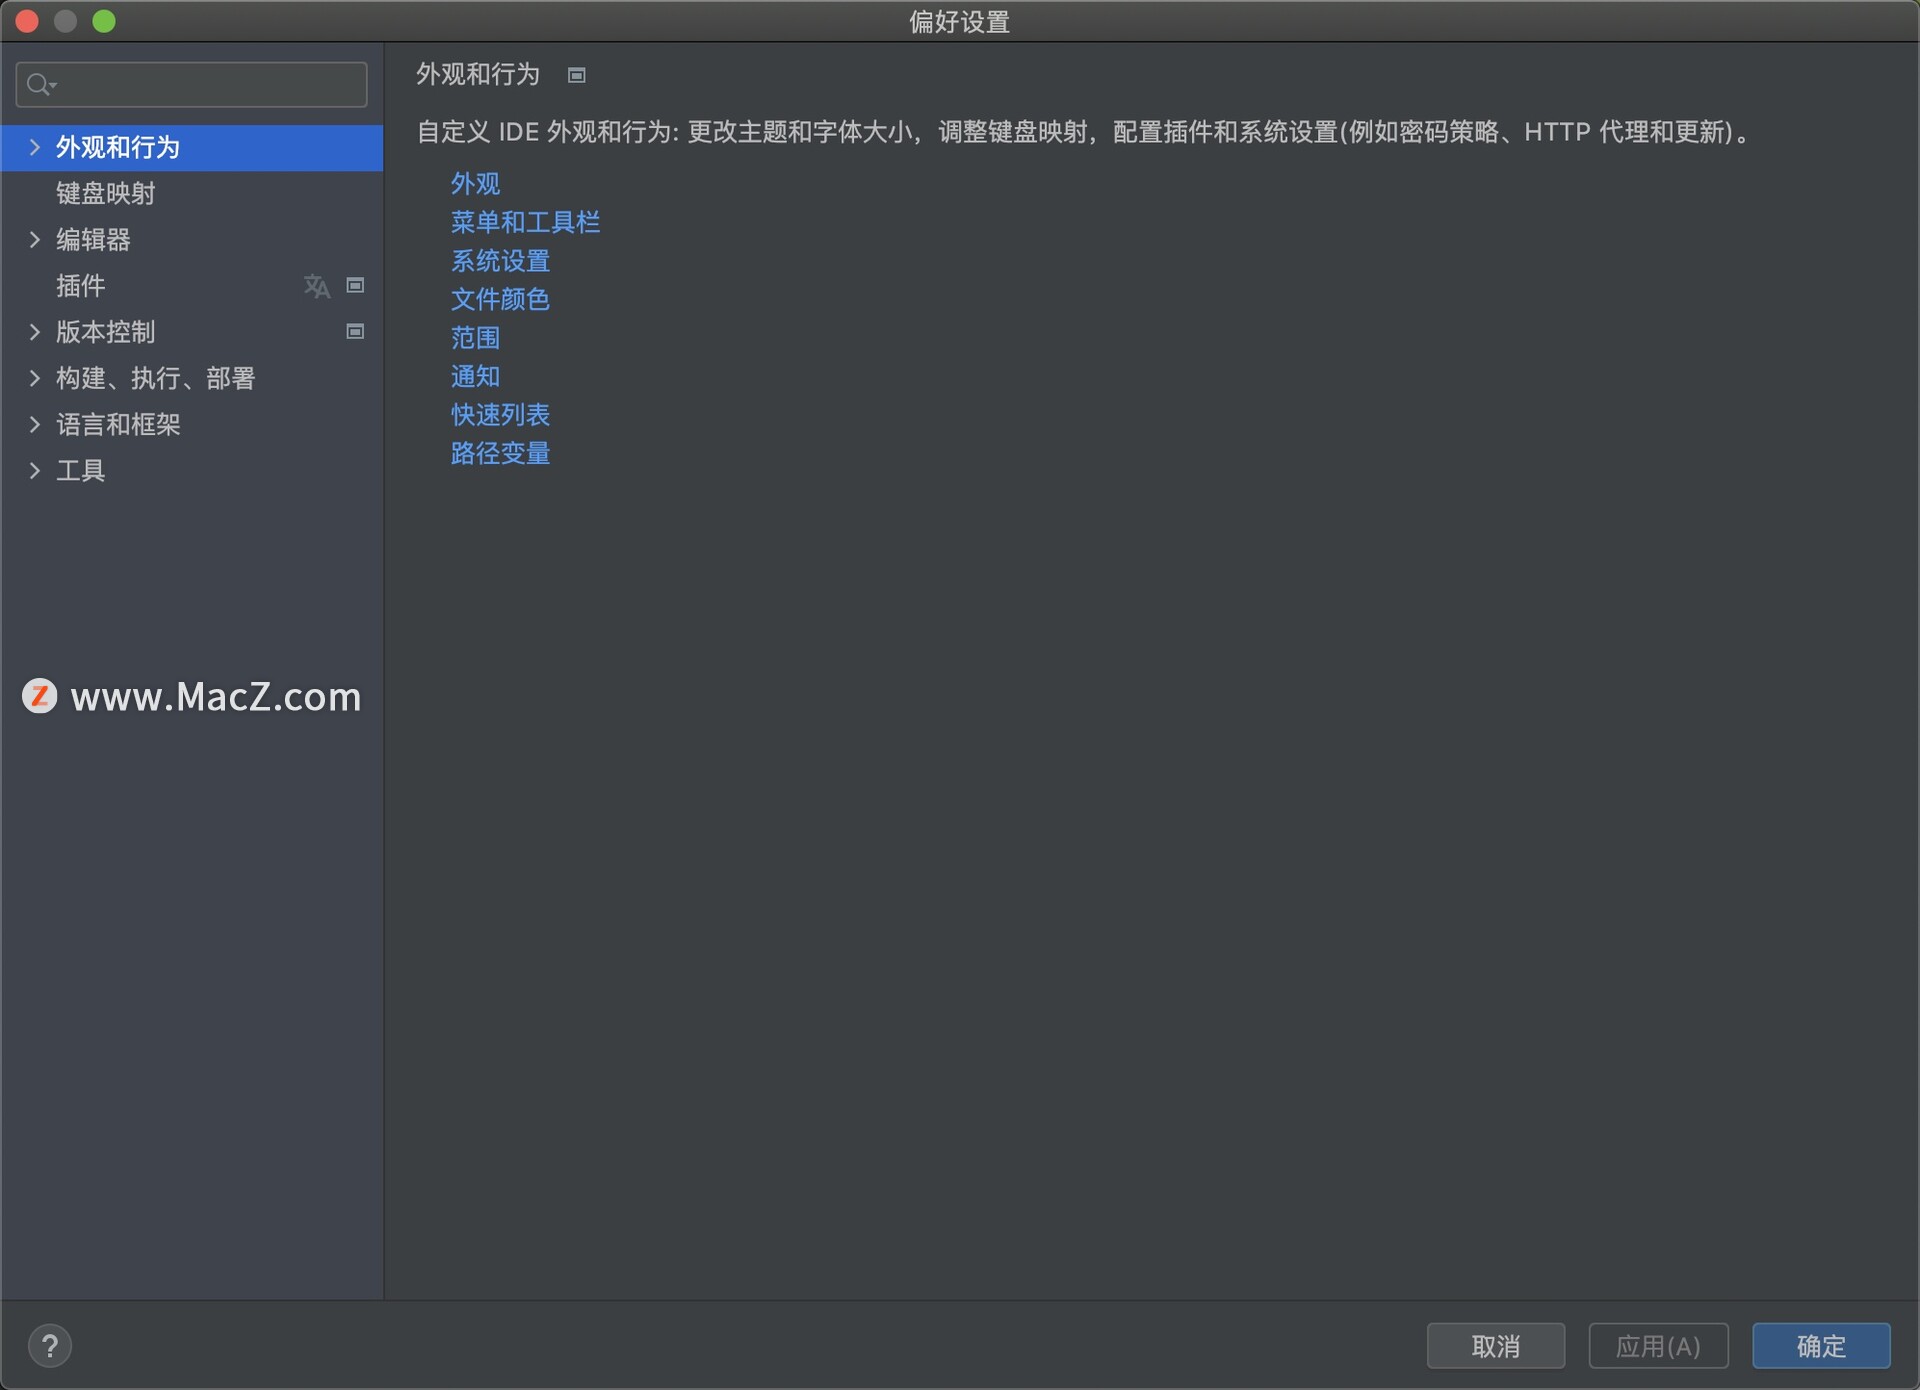Click the green zoom window button
The height and width of the screenshot is (1390, 1920).
[x=104, y=21]
